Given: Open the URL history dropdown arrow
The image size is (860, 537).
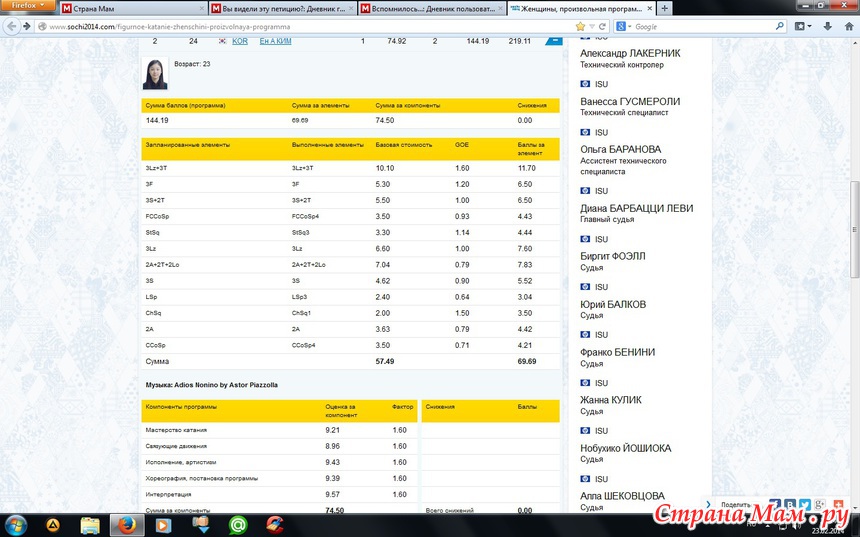Looking at the screenshot, I should pyautogui.click(x=592, y=26).
